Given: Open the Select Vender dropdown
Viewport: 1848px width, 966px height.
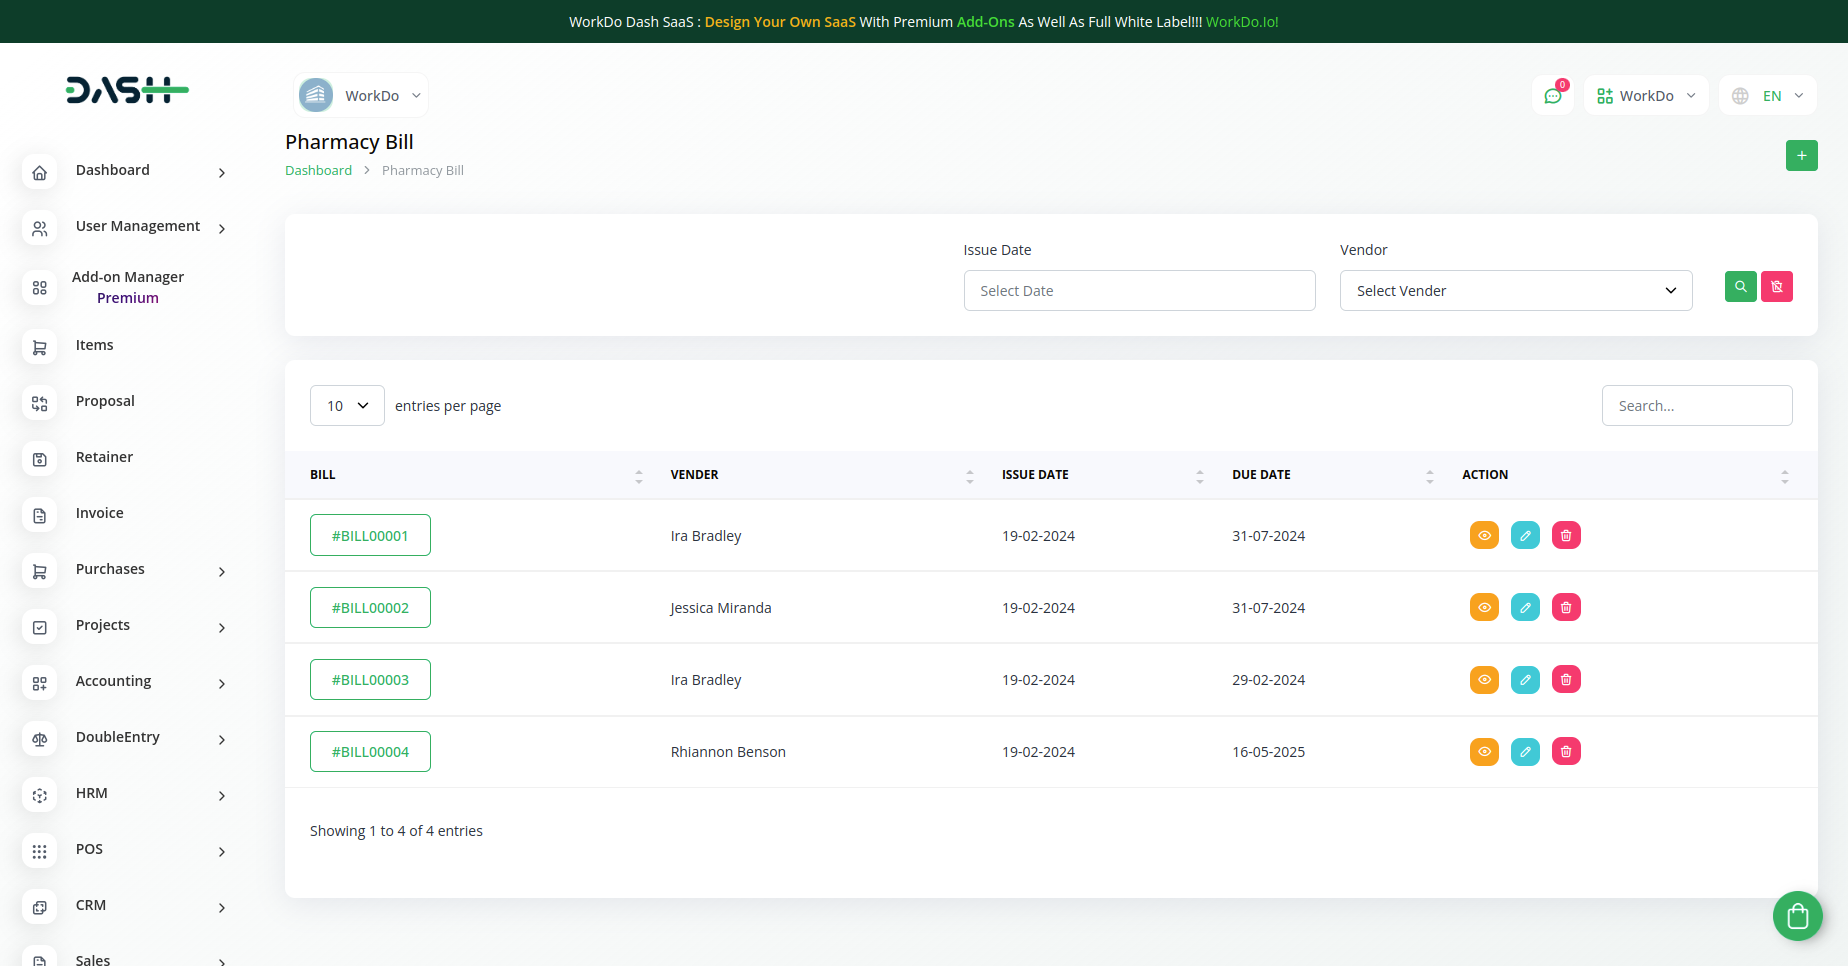Looking at the screenshot, I should [x=1515, y=291].
